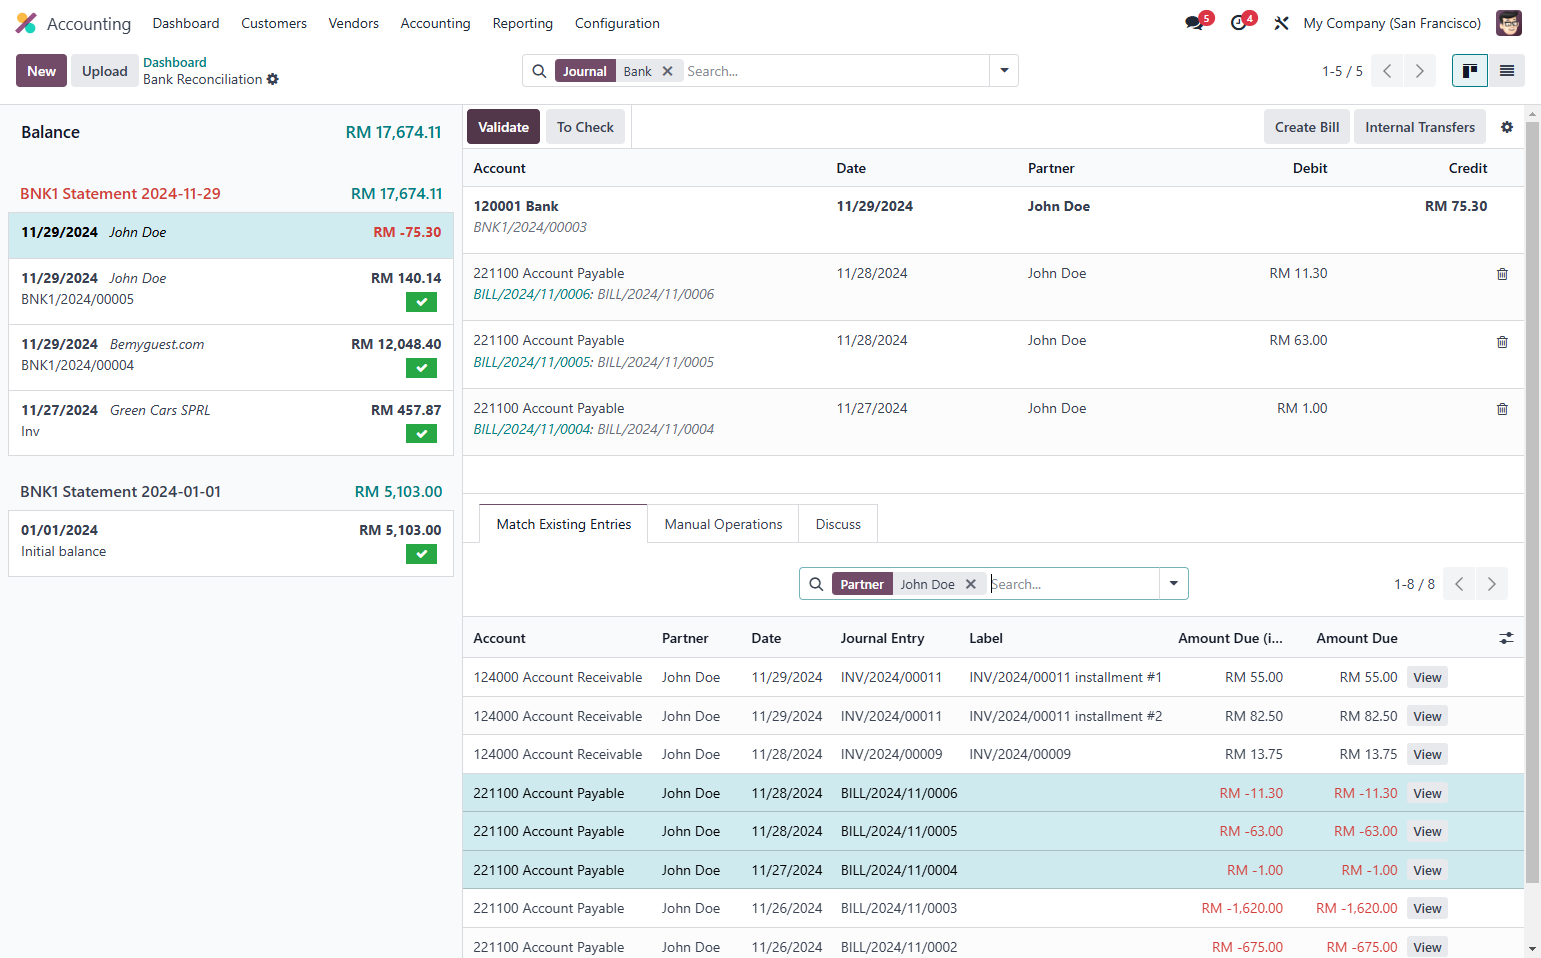Follow the Dashboard breadcrumb link
Screen dimensions: 1541x958
(x=175, y=62)
